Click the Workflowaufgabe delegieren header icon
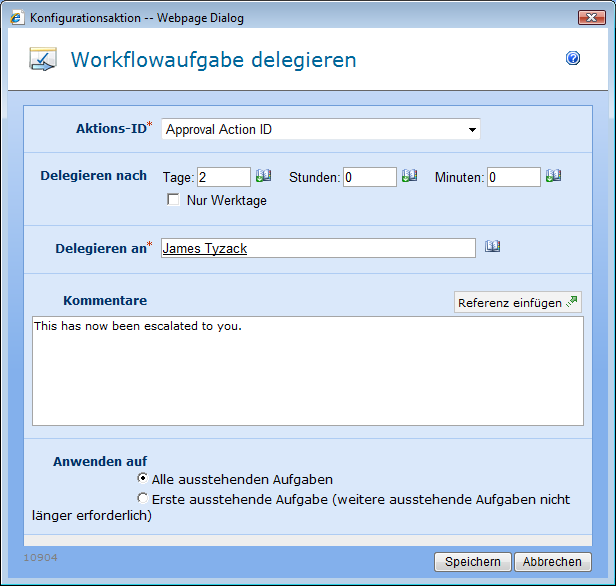The image size is (616, 586). pos(43,60)
